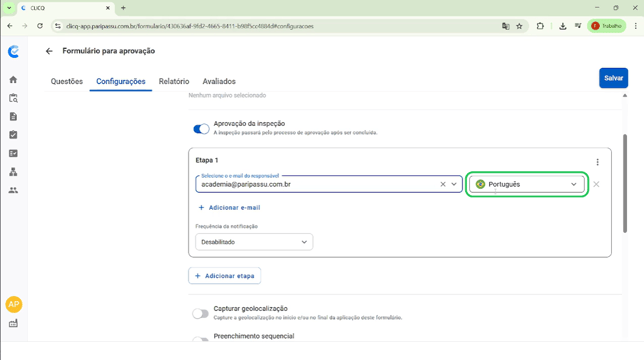Open the Chrome three-dot menu

tap(635, 26)
